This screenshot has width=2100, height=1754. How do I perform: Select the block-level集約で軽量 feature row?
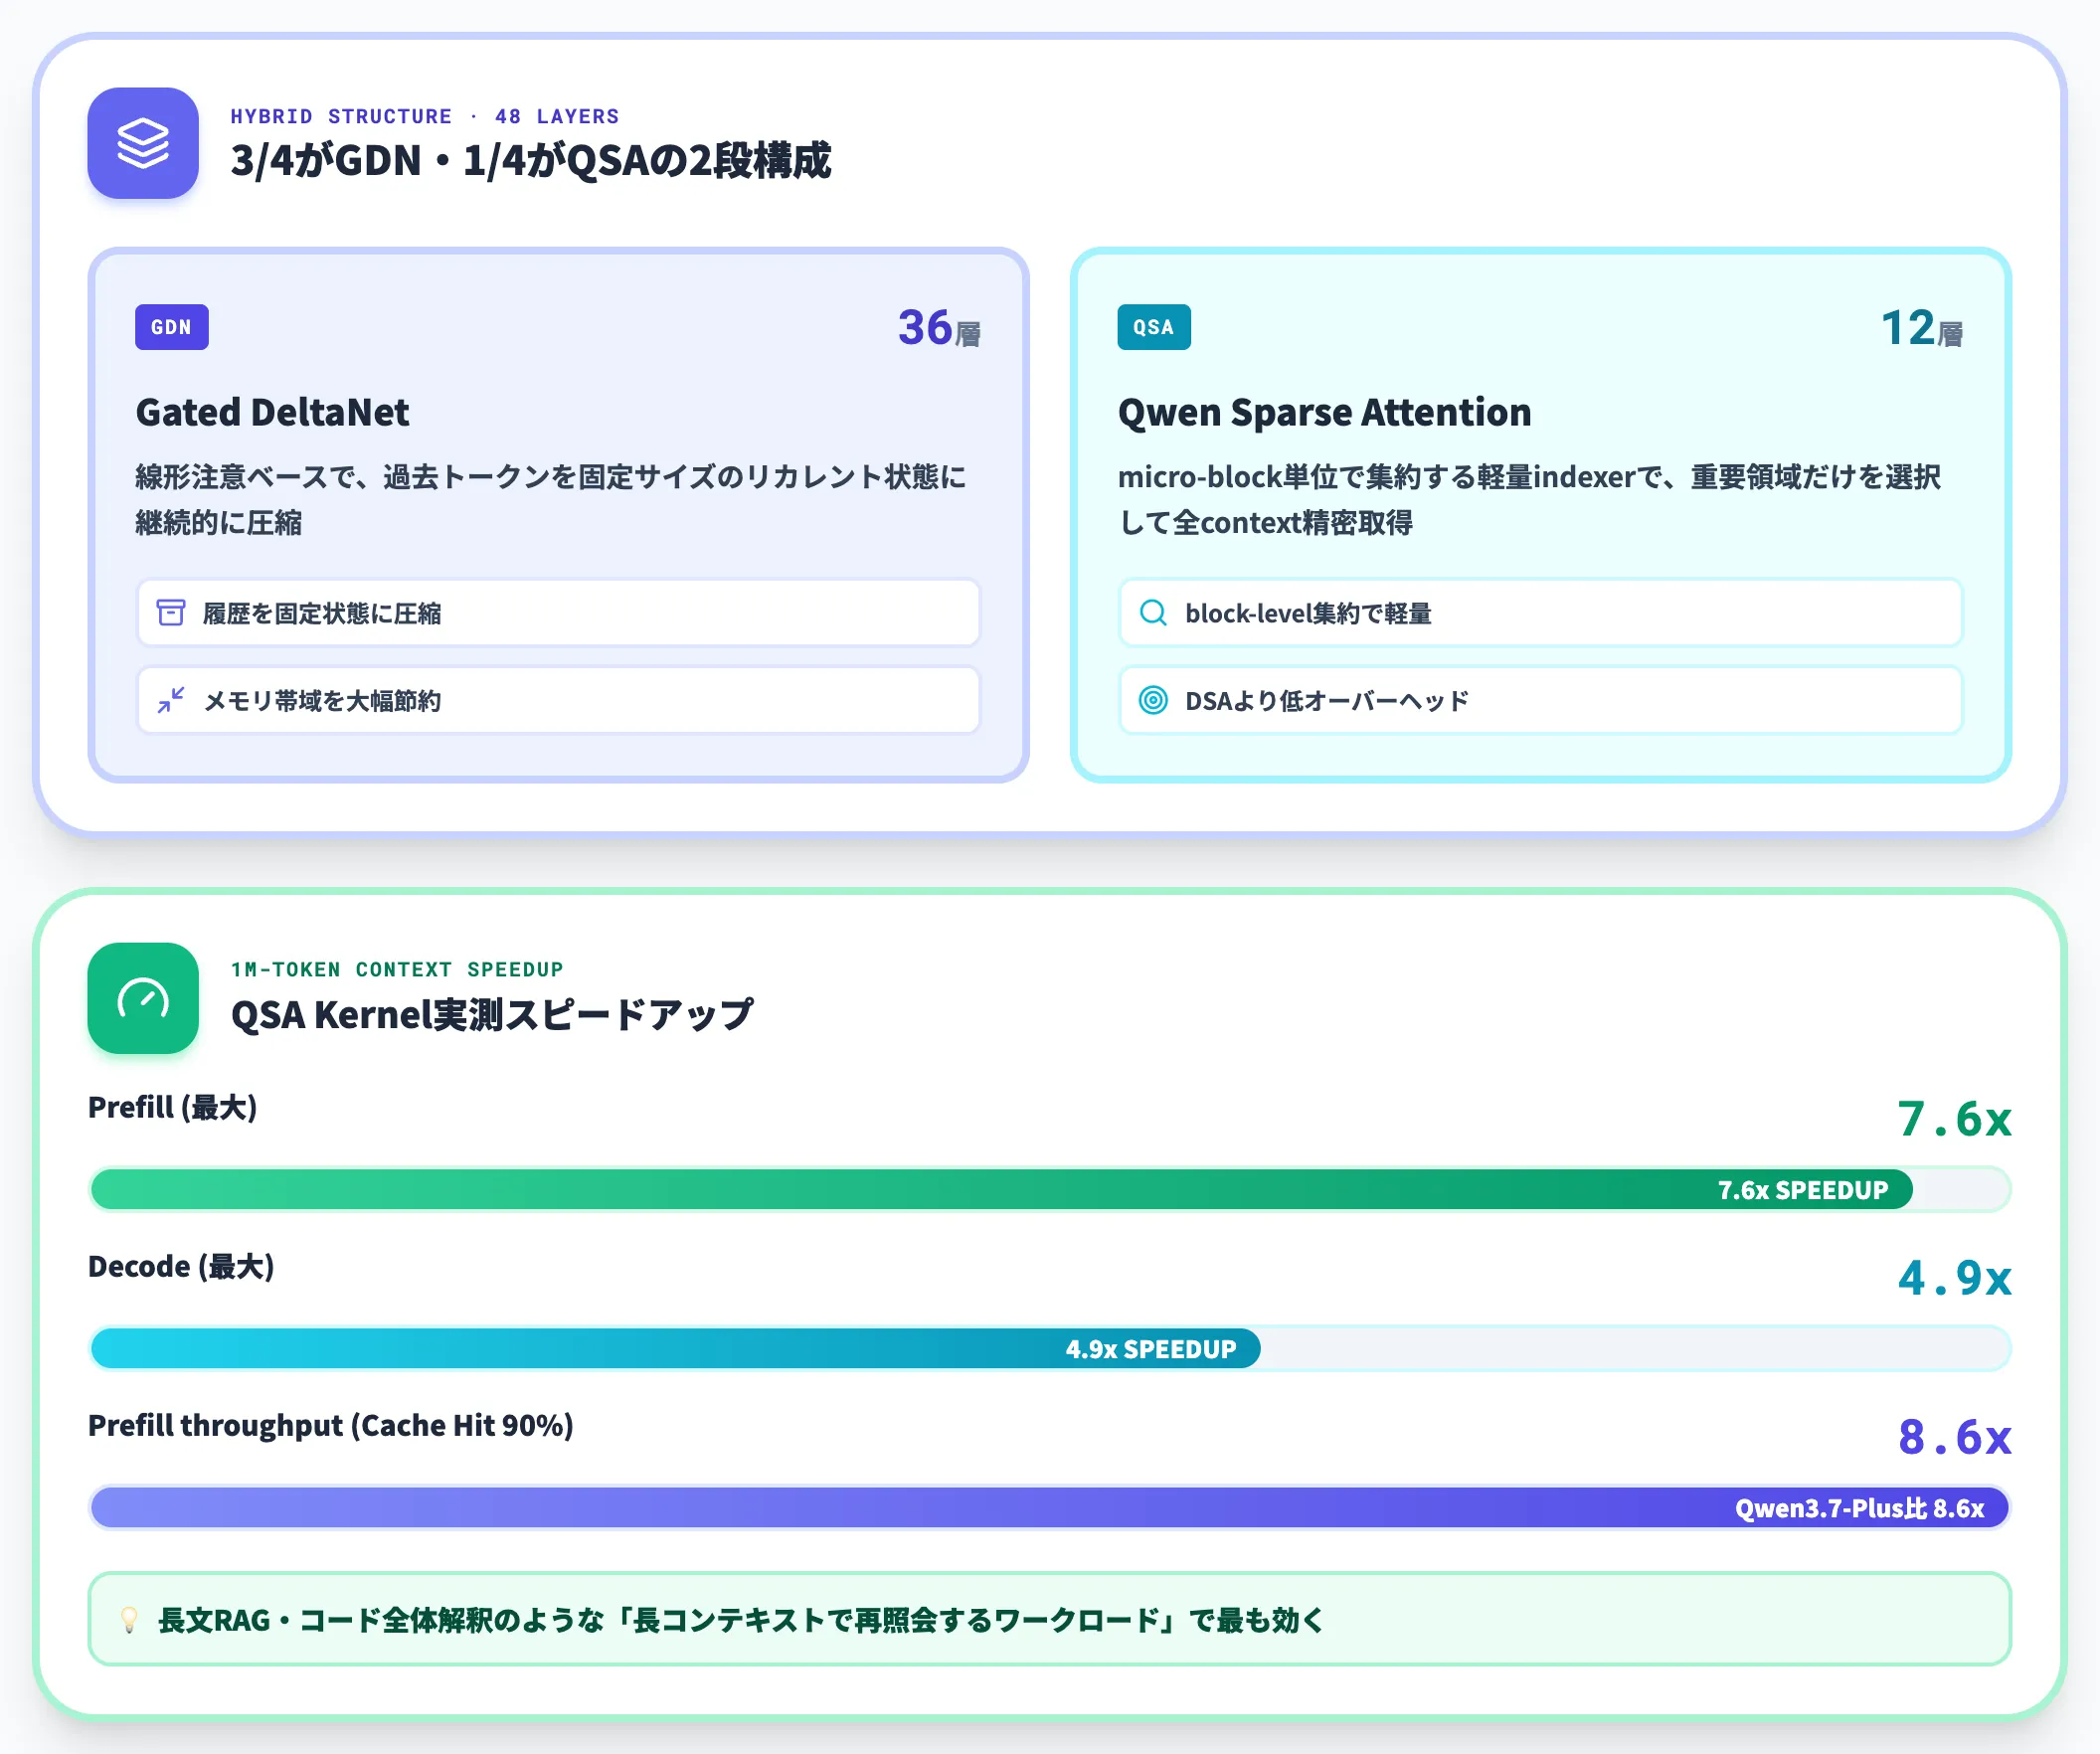[1540, 613]
